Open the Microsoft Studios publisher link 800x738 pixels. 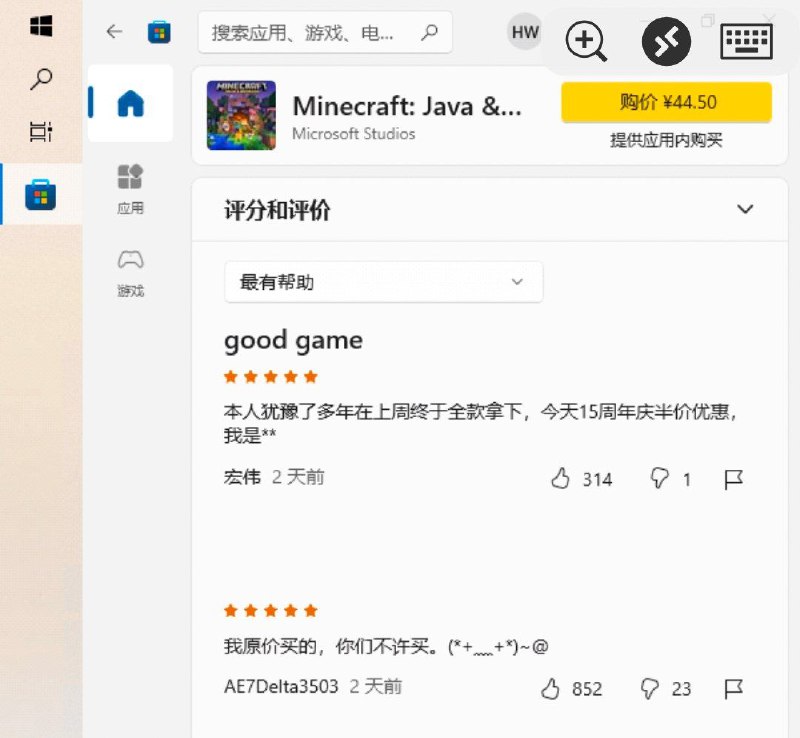(354, 134)
